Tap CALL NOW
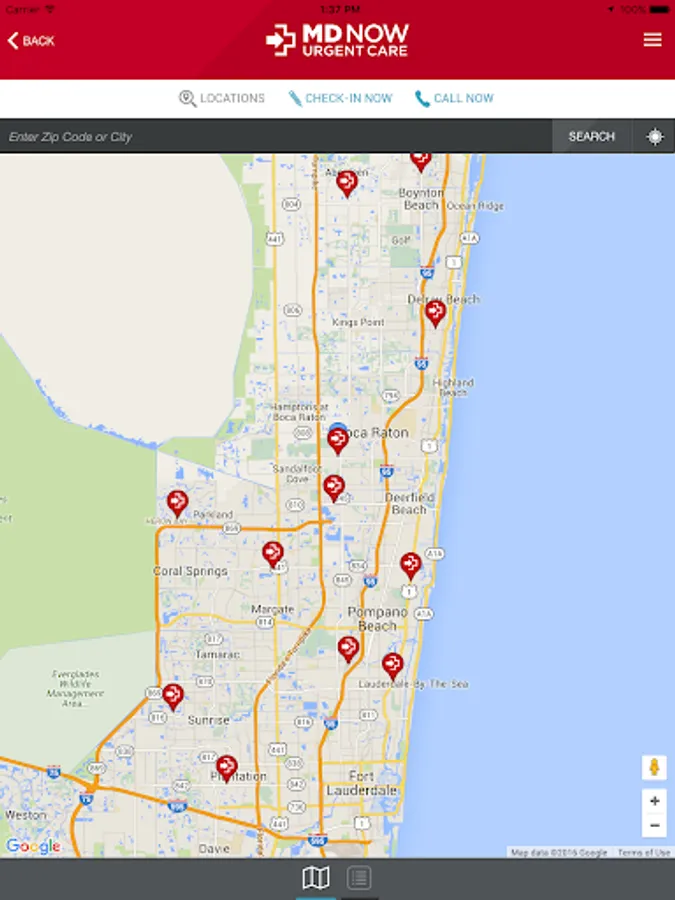This screenshot has width=675, height=900. tap(454, 98)
